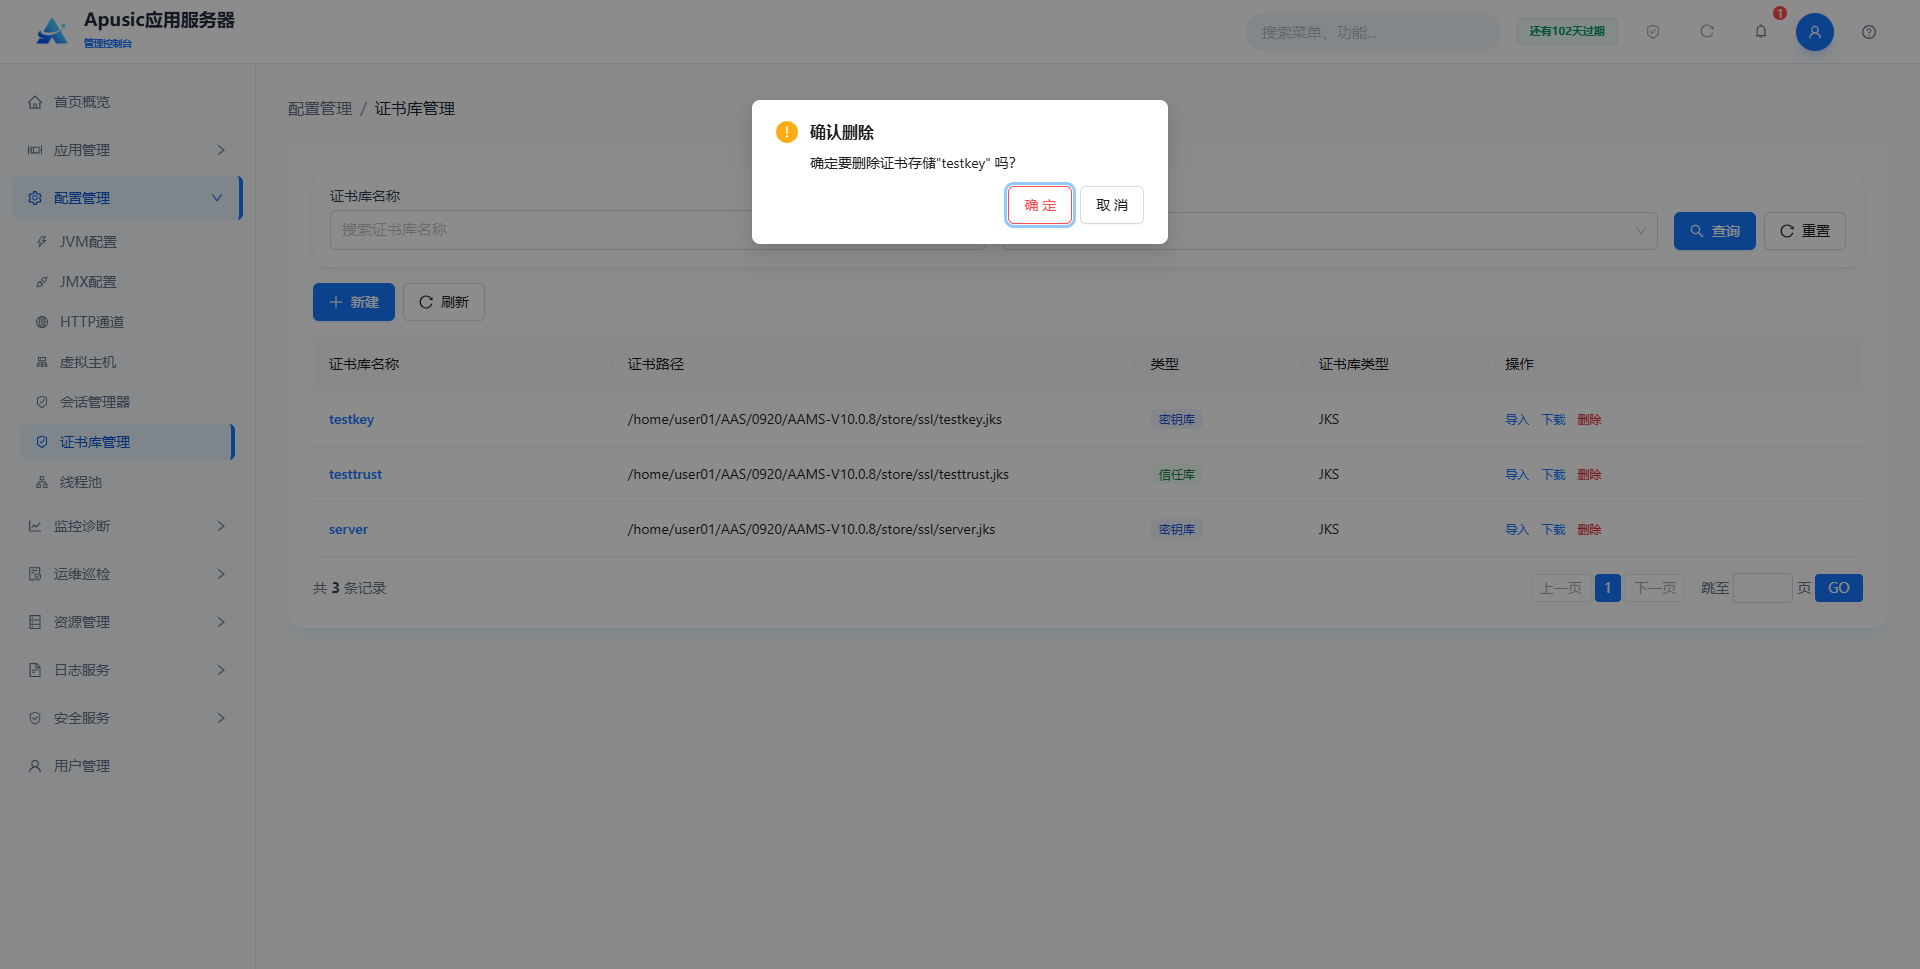Expand the 日志服务 menu
This screenshot has height=969, width=1920.
click(x=128, y=670)
